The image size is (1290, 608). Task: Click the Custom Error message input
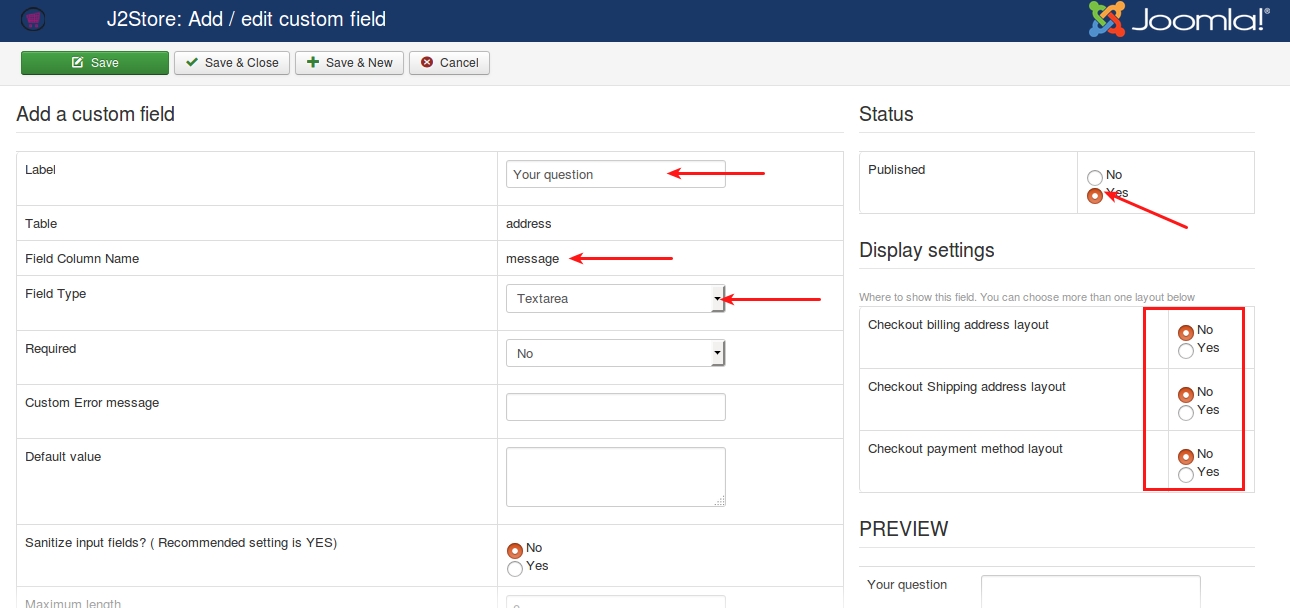[616, 407]
